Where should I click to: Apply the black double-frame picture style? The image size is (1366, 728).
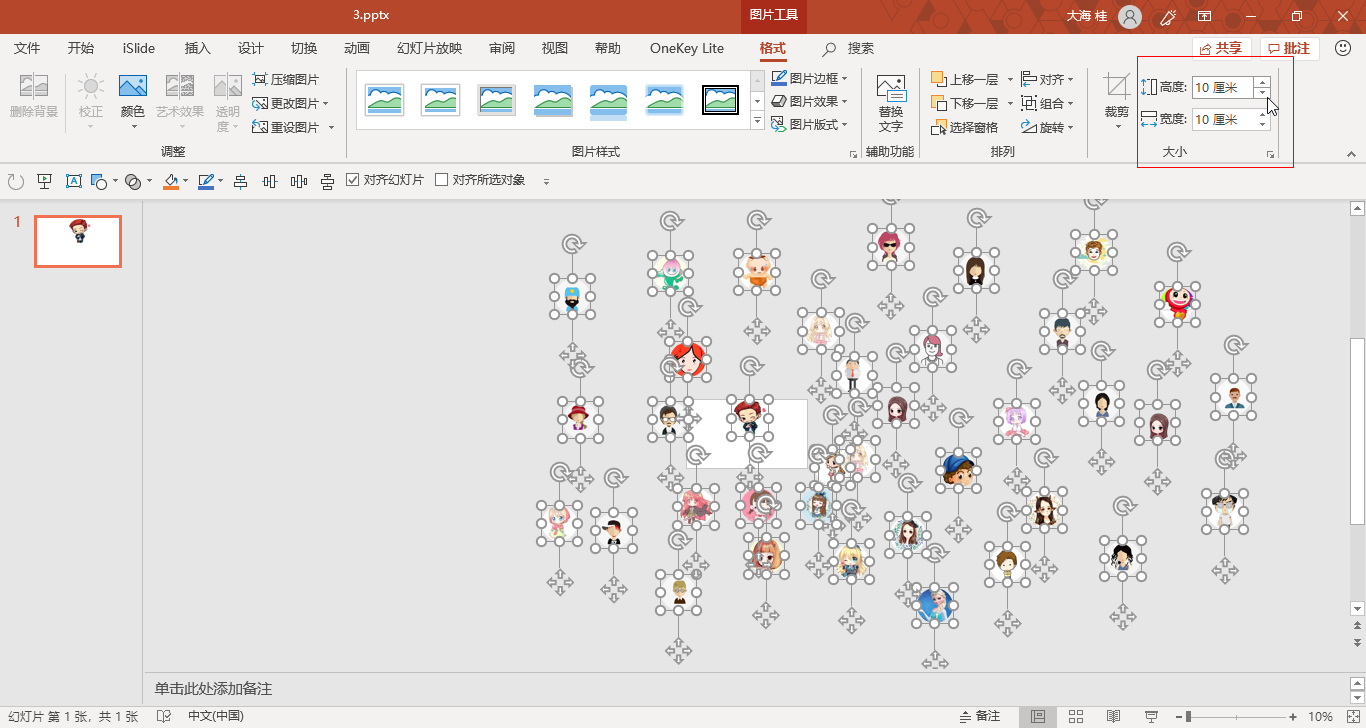click(x=720, y=100)
